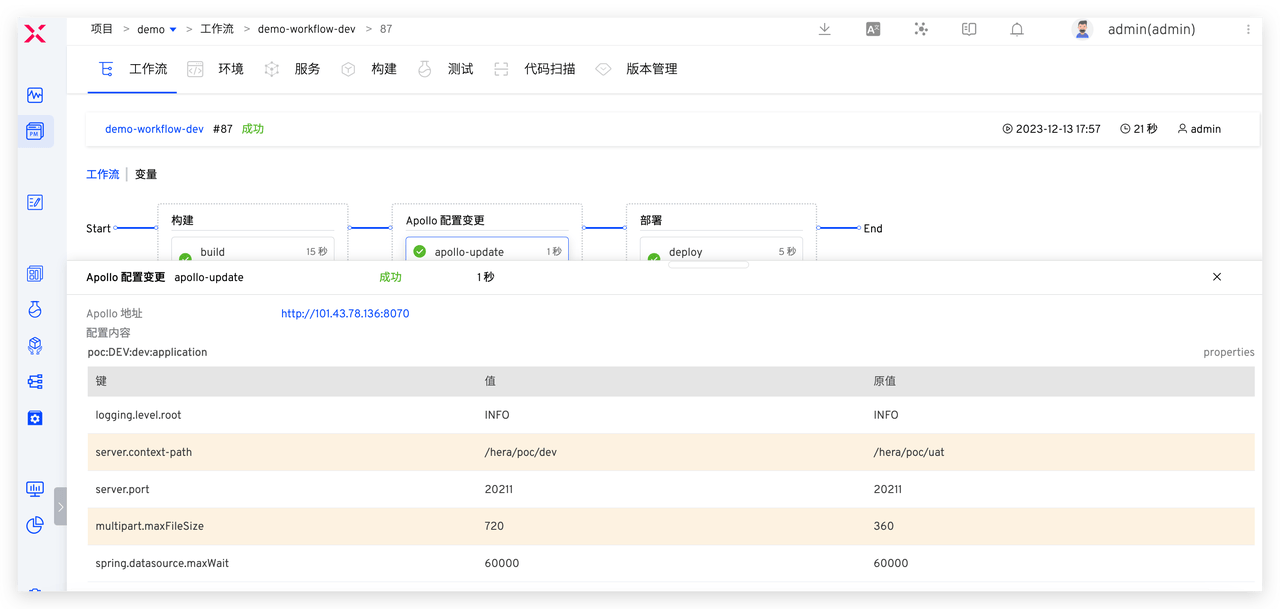
Task: Click the demo-workflow-dev workflow name link
Action: tap(154, 129)
